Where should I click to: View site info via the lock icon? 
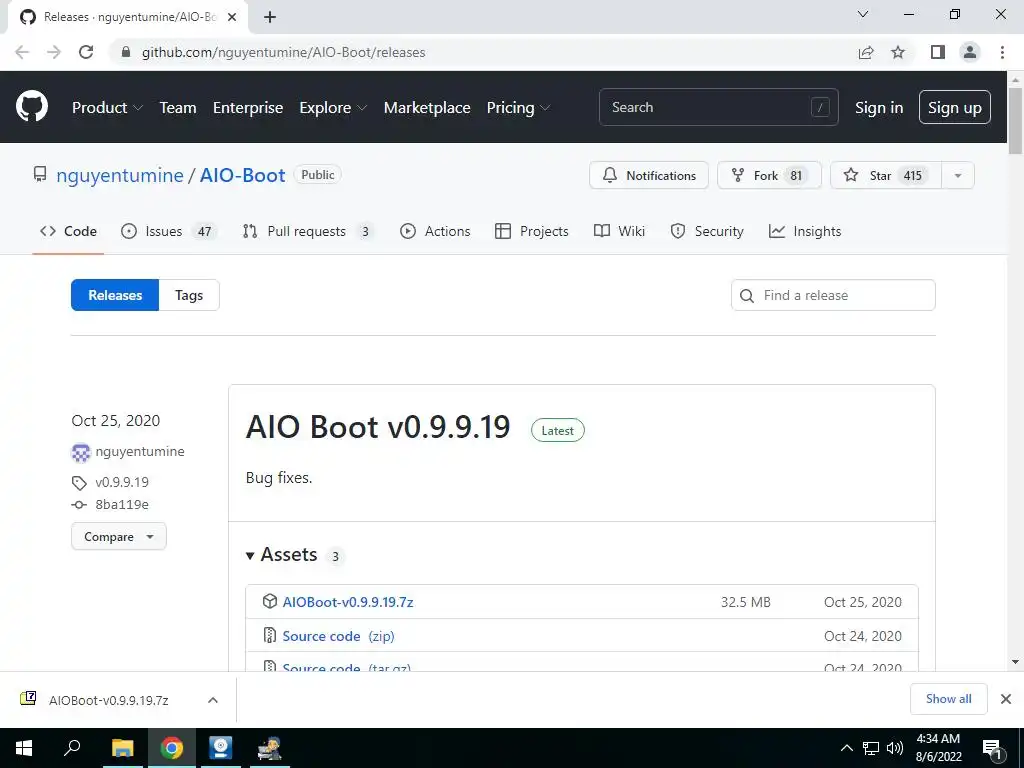click(126, 52)
